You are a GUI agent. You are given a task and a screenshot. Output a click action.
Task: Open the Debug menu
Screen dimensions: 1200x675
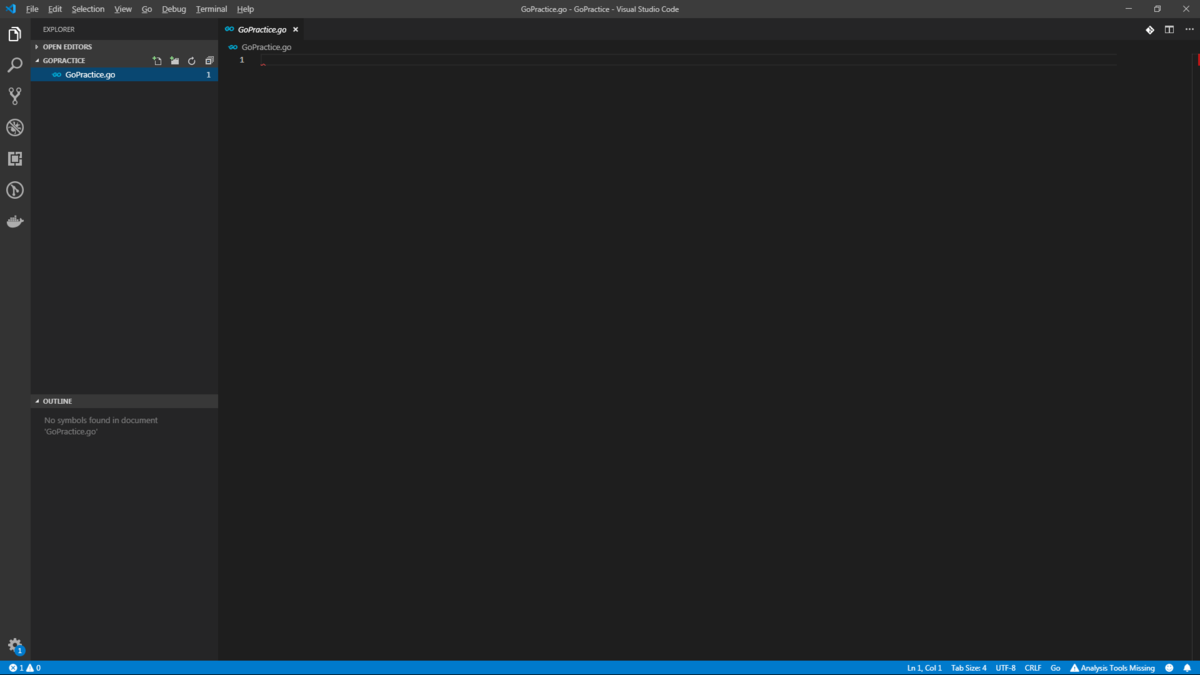[174, 9]
